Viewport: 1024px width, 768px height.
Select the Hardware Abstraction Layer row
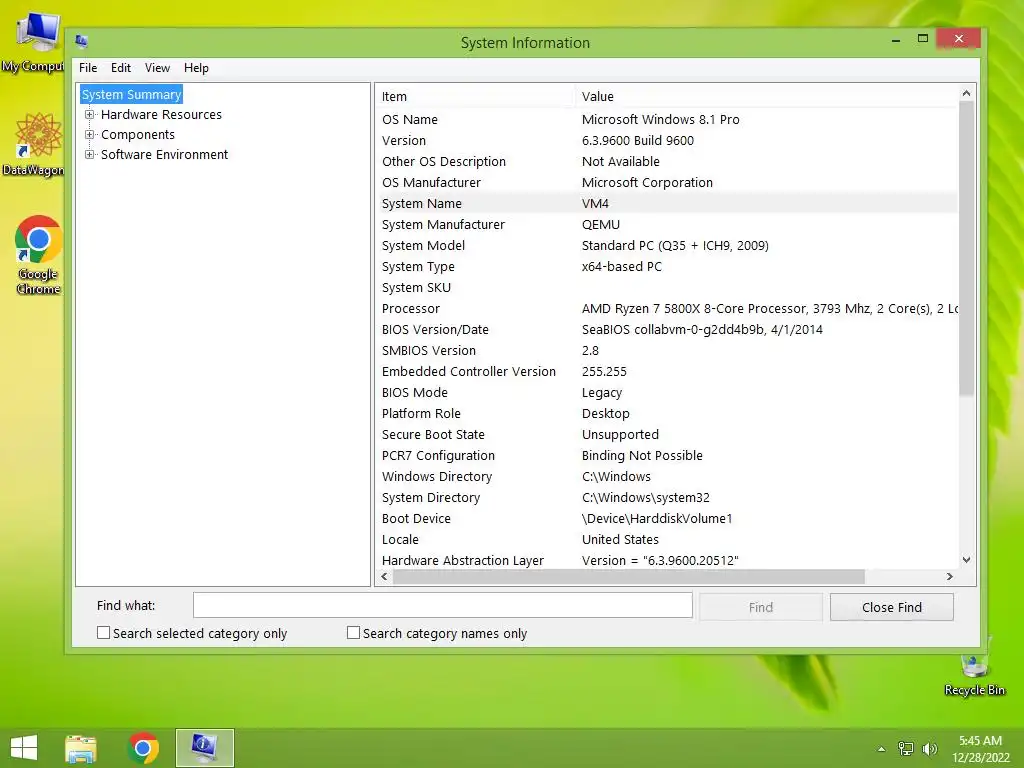(667, 560)
